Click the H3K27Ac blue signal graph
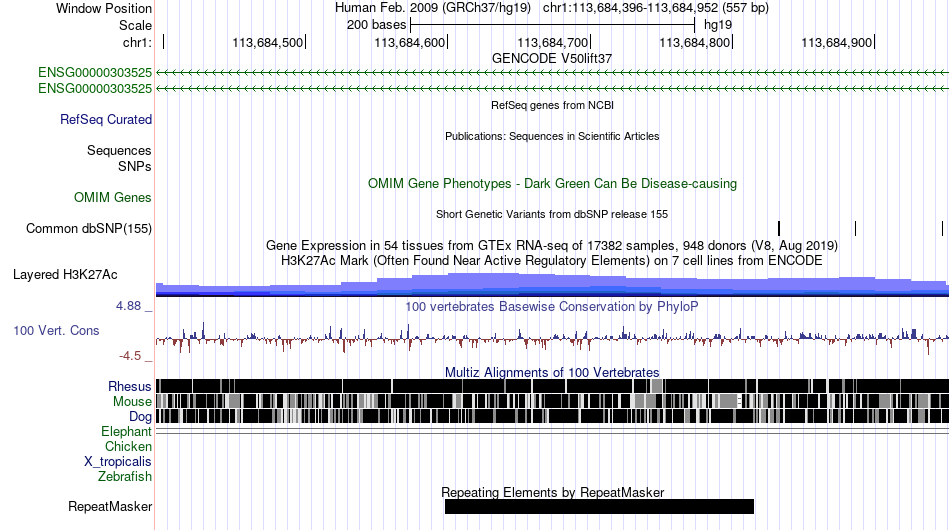The image size is (950, 530). coord(552,285)
